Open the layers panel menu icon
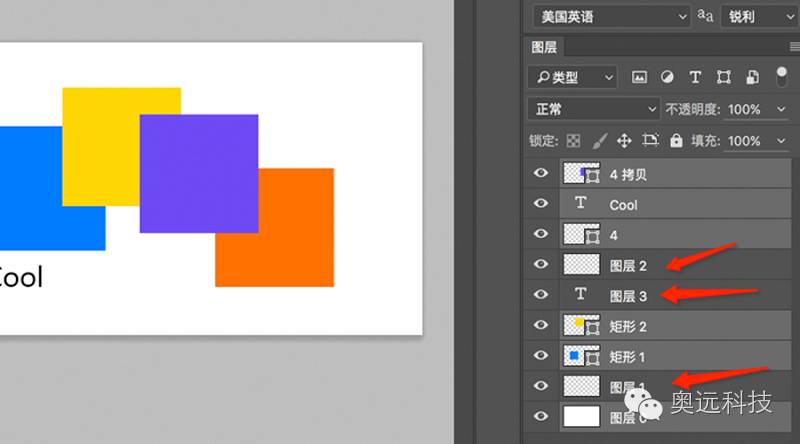Screen dimensions: 800x444 [x=794, y=47]
